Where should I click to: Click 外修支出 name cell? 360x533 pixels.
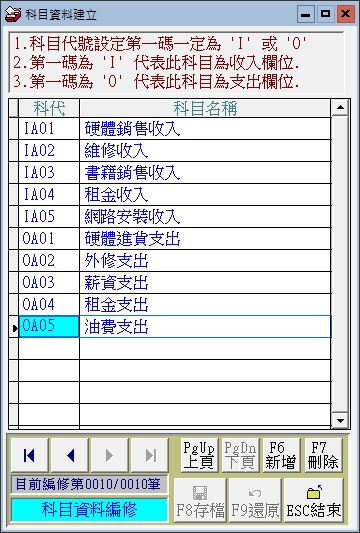pyautogui.click(x=205, y=261)
